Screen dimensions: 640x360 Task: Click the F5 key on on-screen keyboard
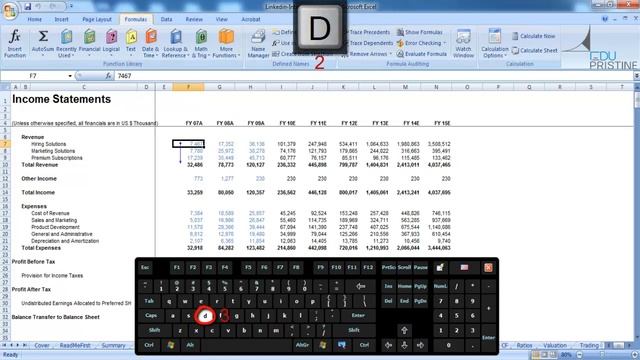[248, 268]
